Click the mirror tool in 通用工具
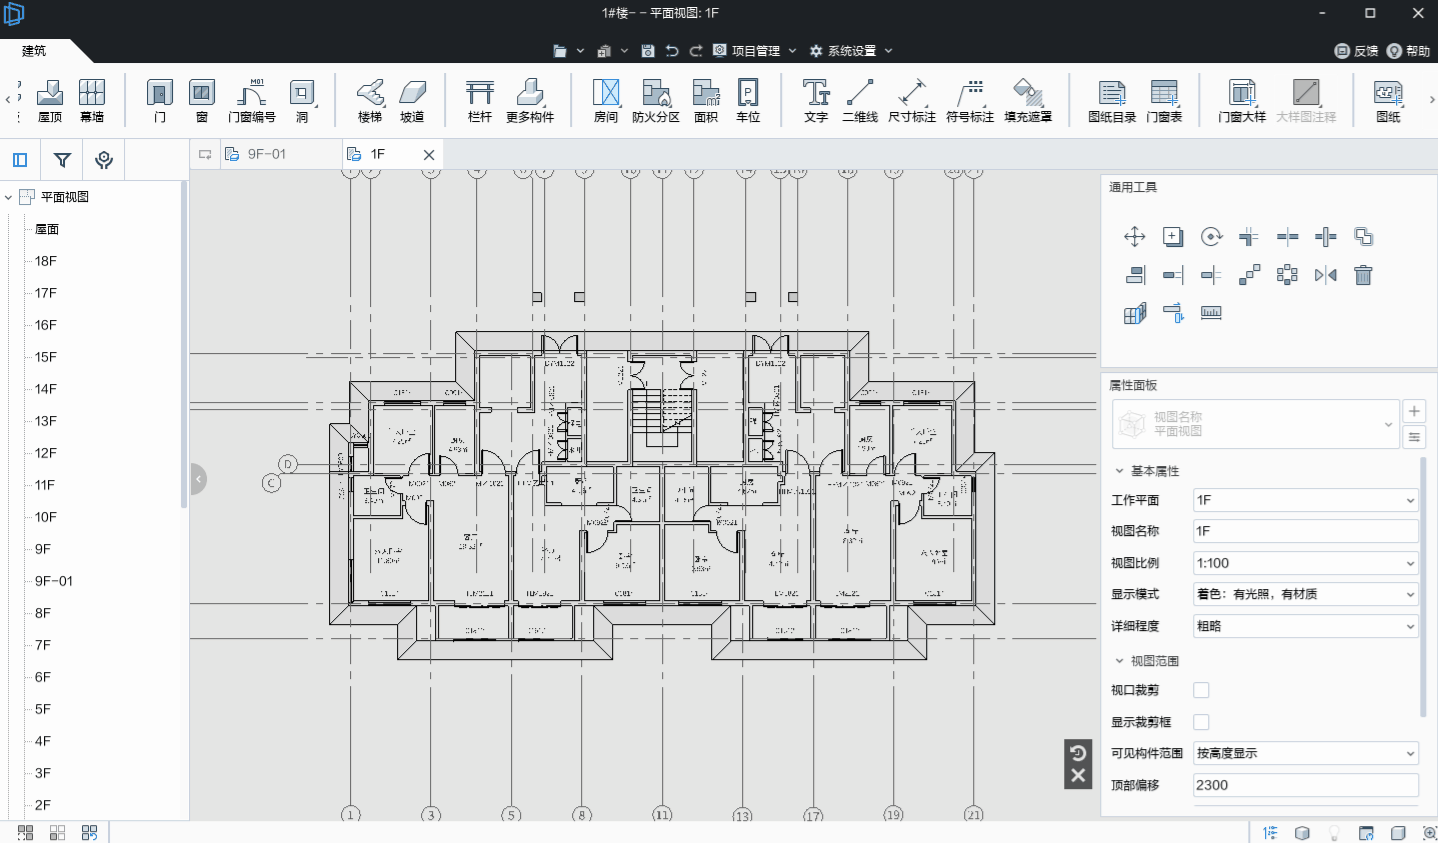The image size is (1438, 843). [x=1326, y=275]
